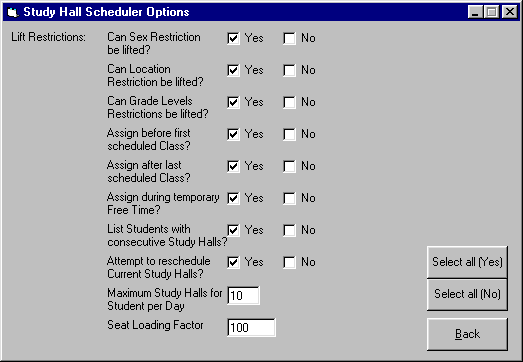Click the Study Hall Scheduler title bar icon
523x362 pixels.
pos(12,12)
